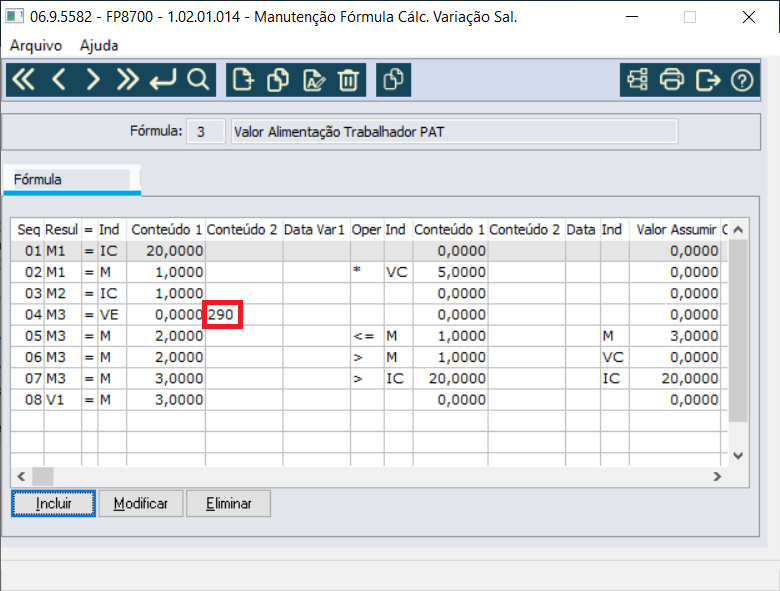Click the new document toolbar icon

[x=243, y=80]
